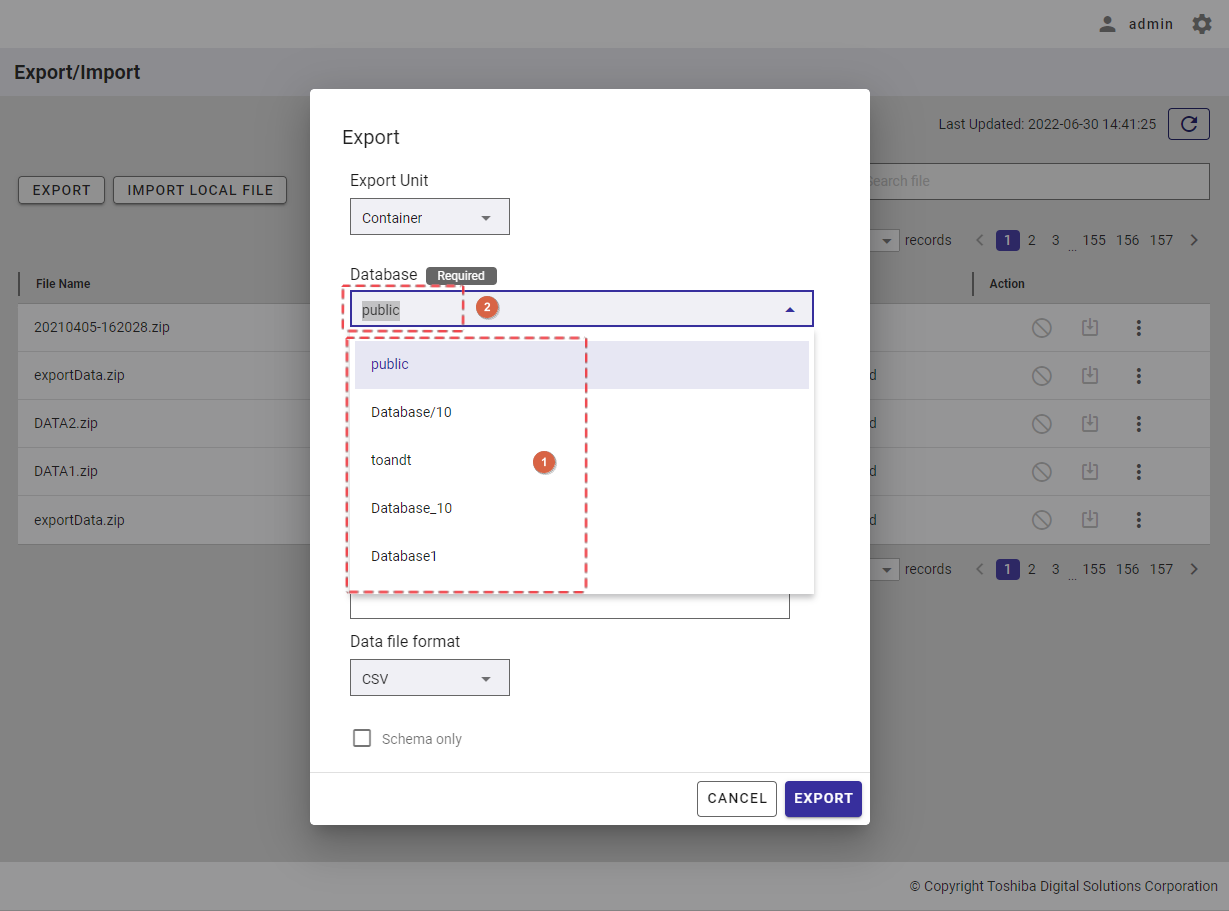
Task: Enable the Schema only checkbox
Action: (x=362, y=738)
